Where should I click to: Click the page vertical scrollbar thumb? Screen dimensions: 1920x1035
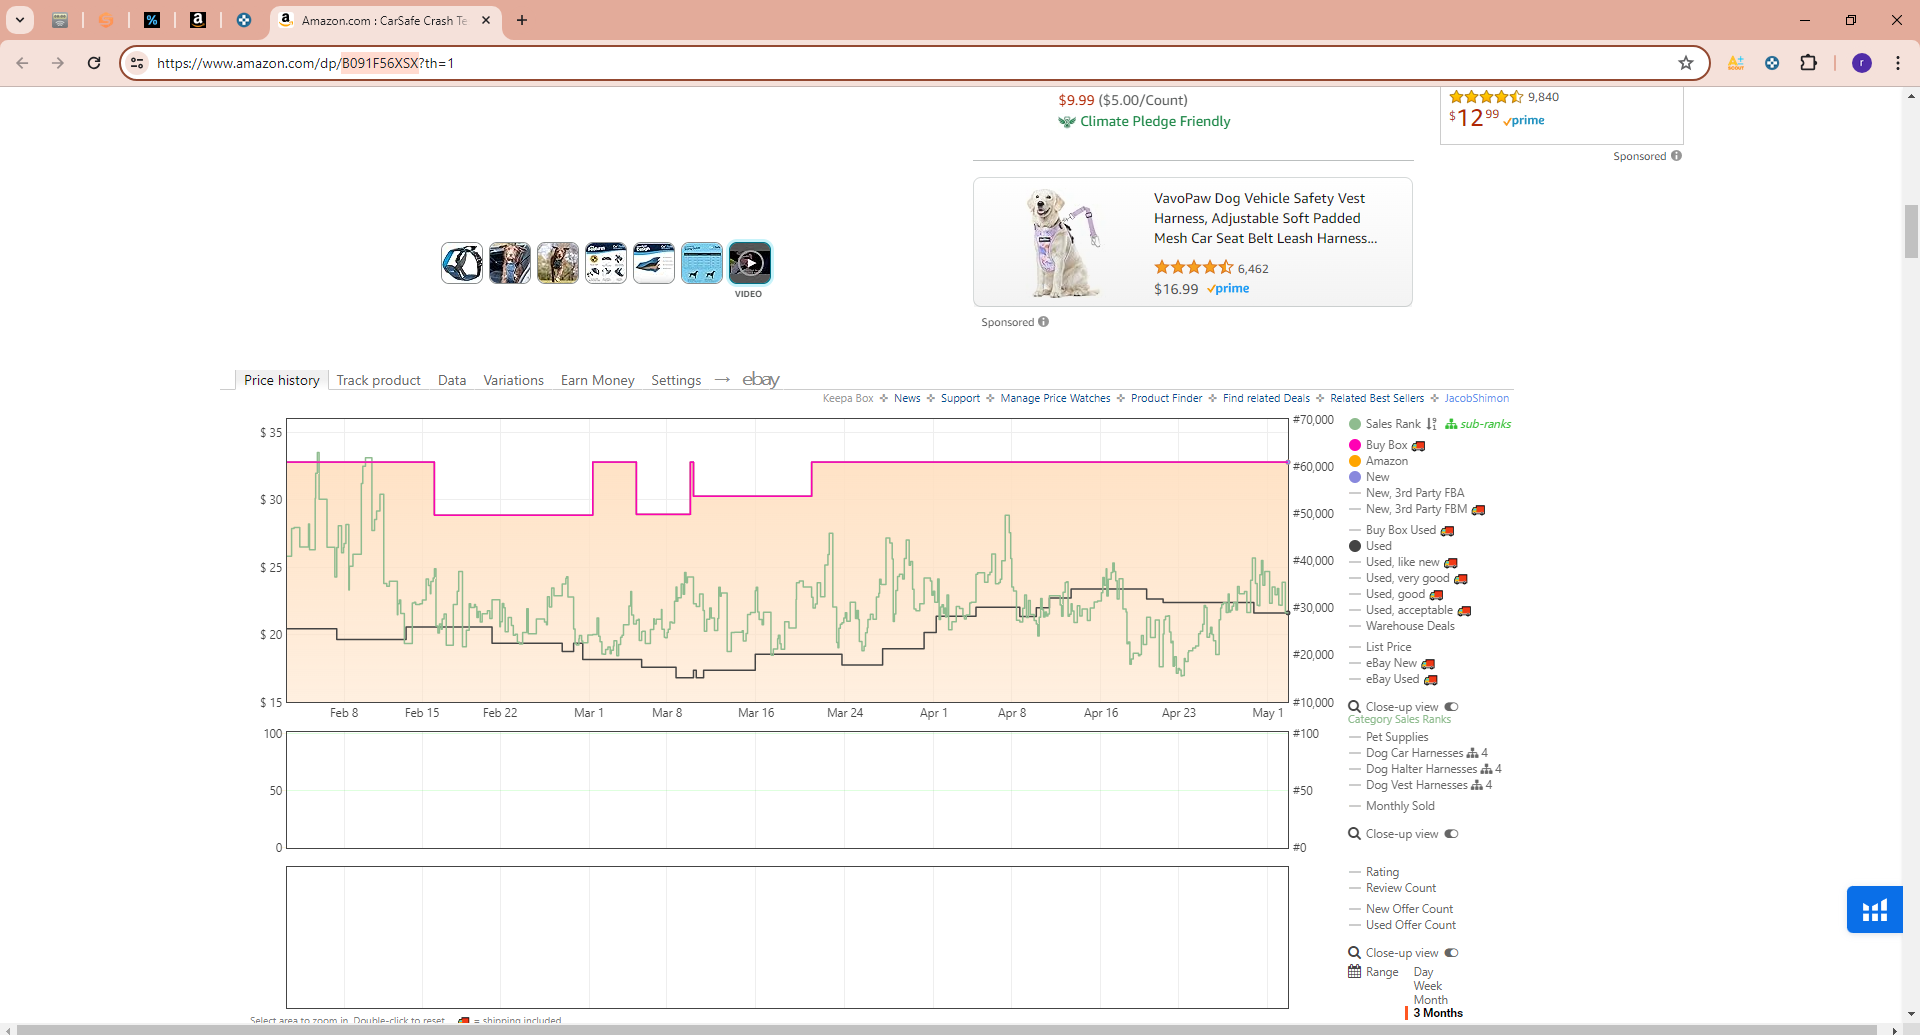coord(1911,232)
